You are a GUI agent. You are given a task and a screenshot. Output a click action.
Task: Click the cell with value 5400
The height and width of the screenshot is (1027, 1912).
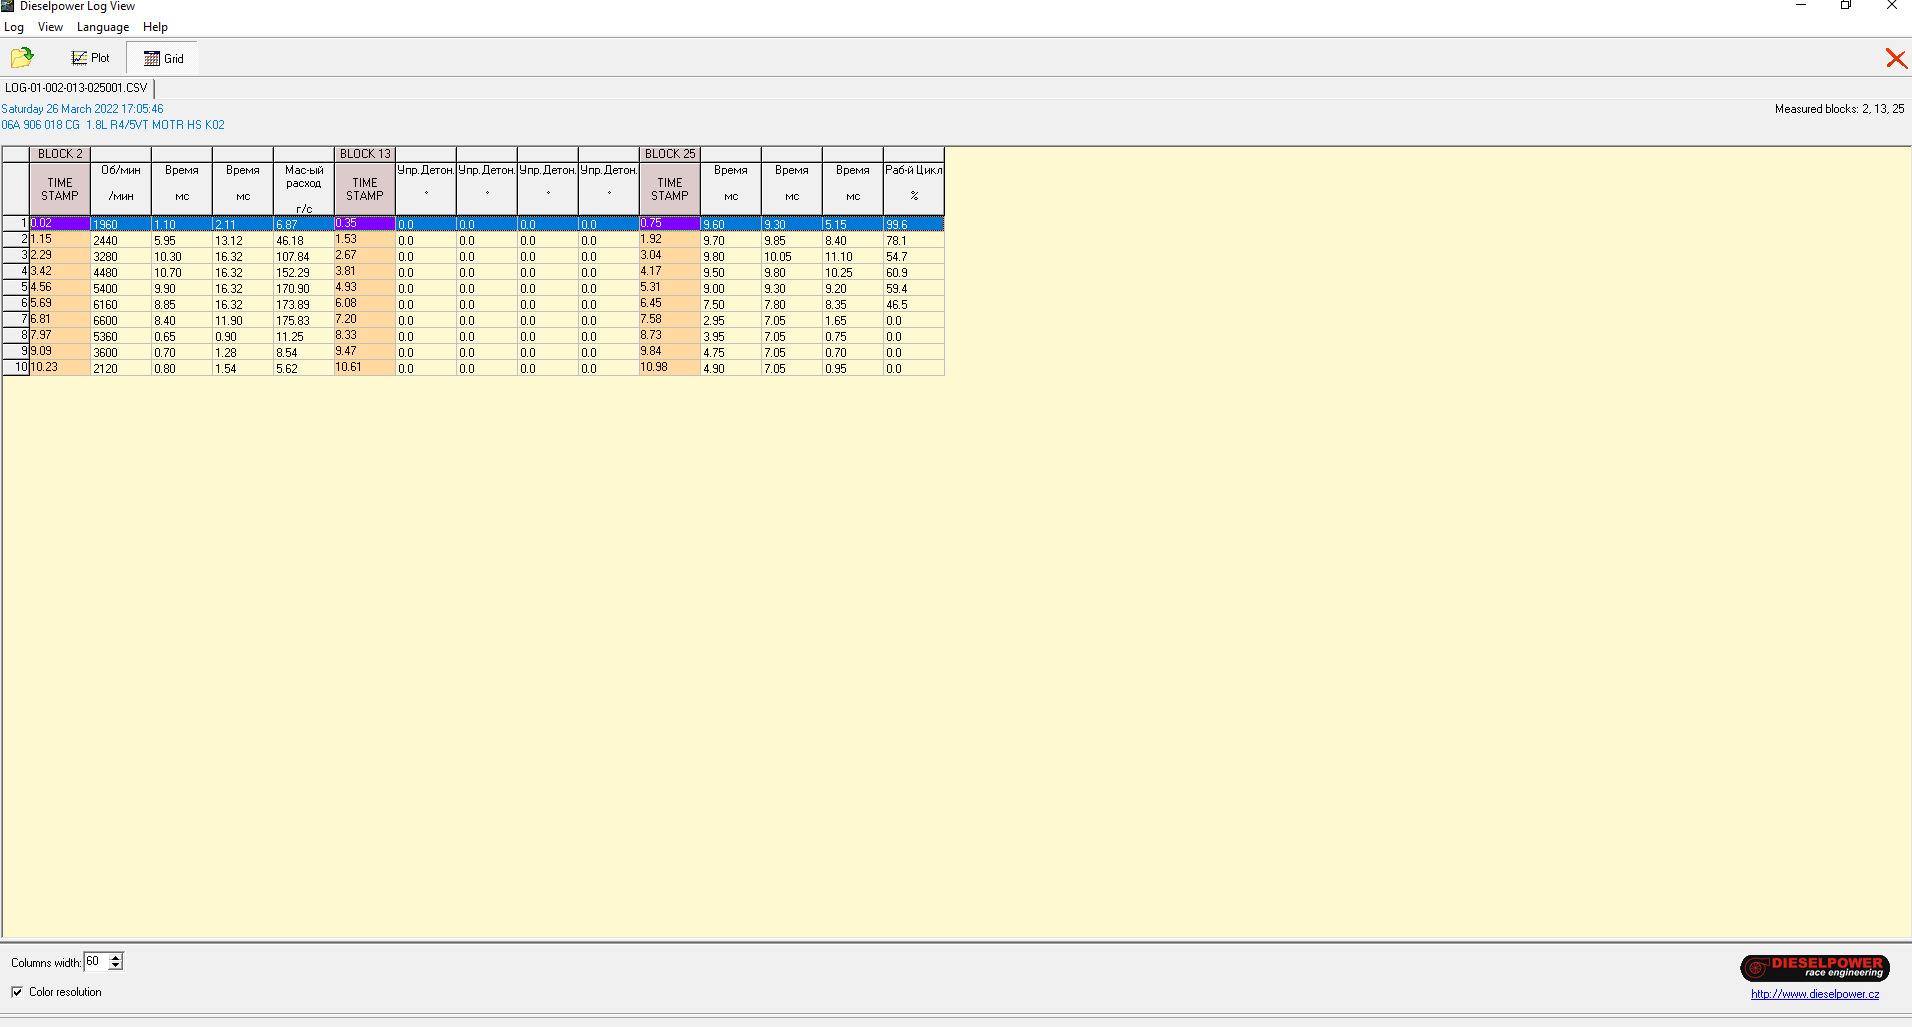121,288
